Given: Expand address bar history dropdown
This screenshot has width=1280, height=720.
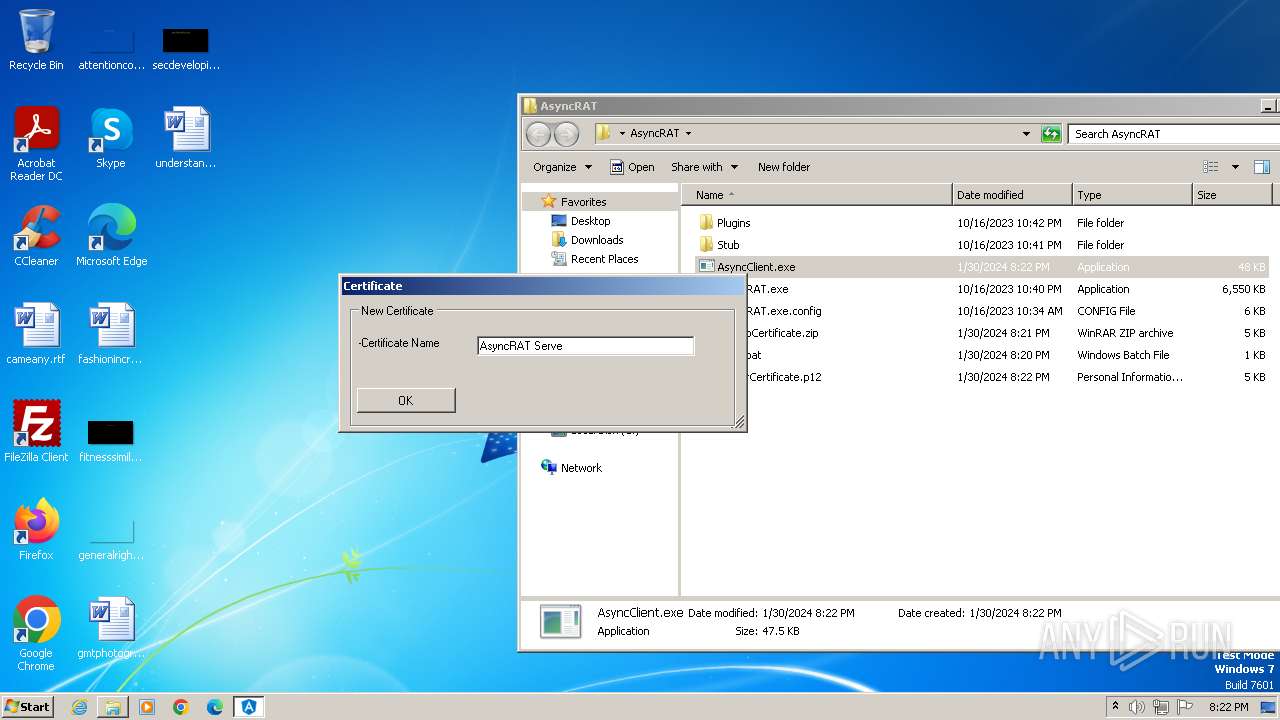Looking at the screenshot, I should pyautogui.click(x=1026, y=133).
